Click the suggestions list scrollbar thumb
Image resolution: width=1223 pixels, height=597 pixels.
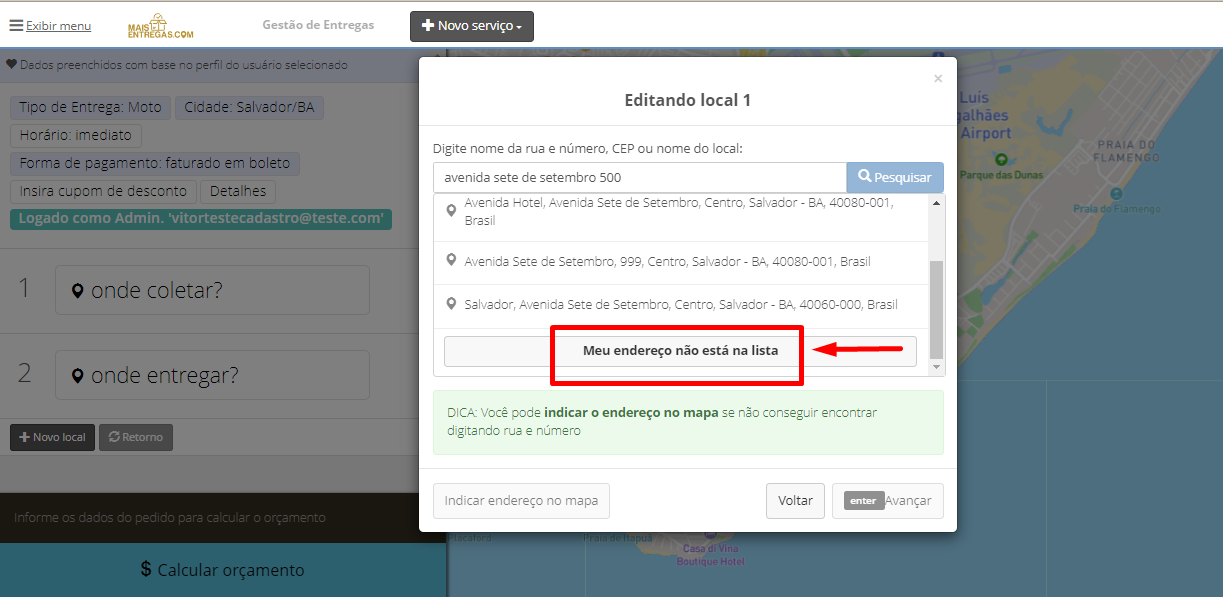pyautogui.click(x=937, y=310)
